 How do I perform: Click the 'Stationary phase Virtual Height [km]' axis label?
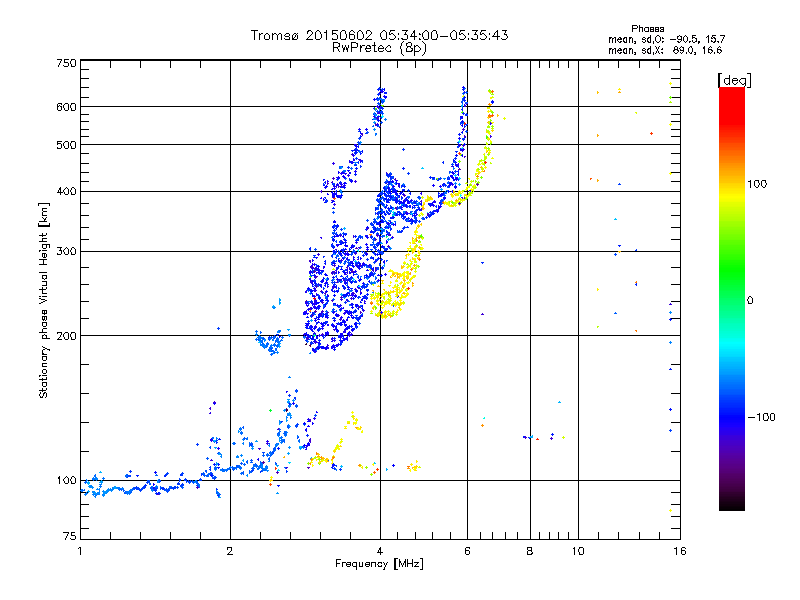click(44, 300)
